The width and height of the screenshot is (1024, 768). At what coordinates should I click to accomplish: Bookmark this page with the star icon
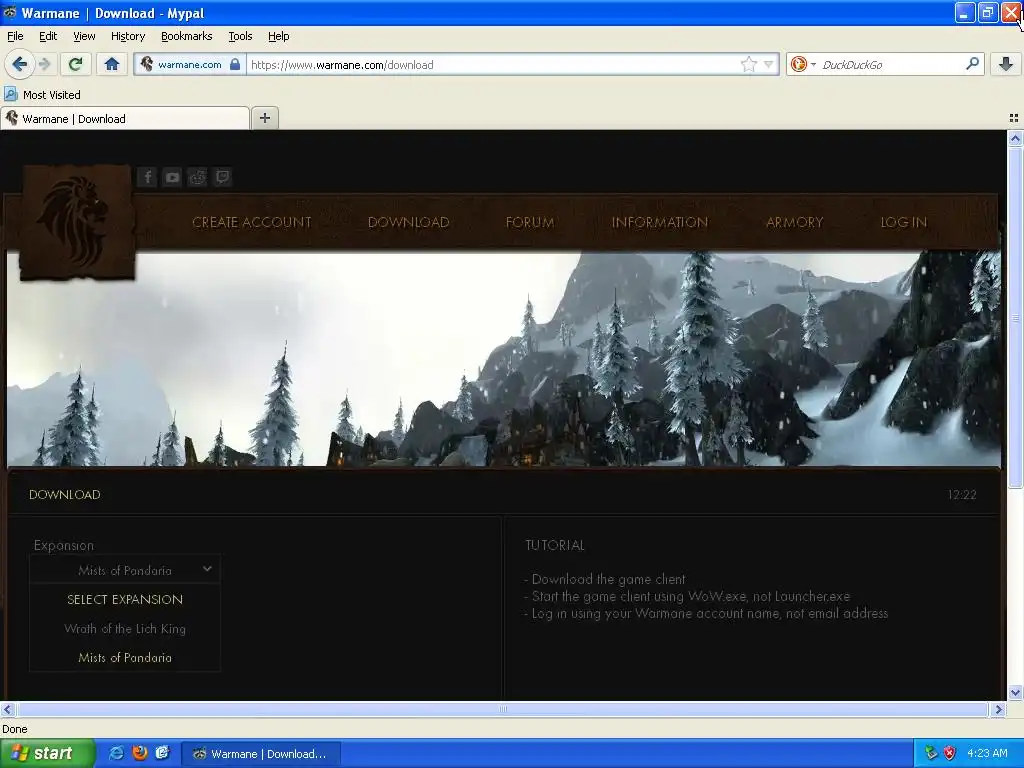click(x=748, y=64)
